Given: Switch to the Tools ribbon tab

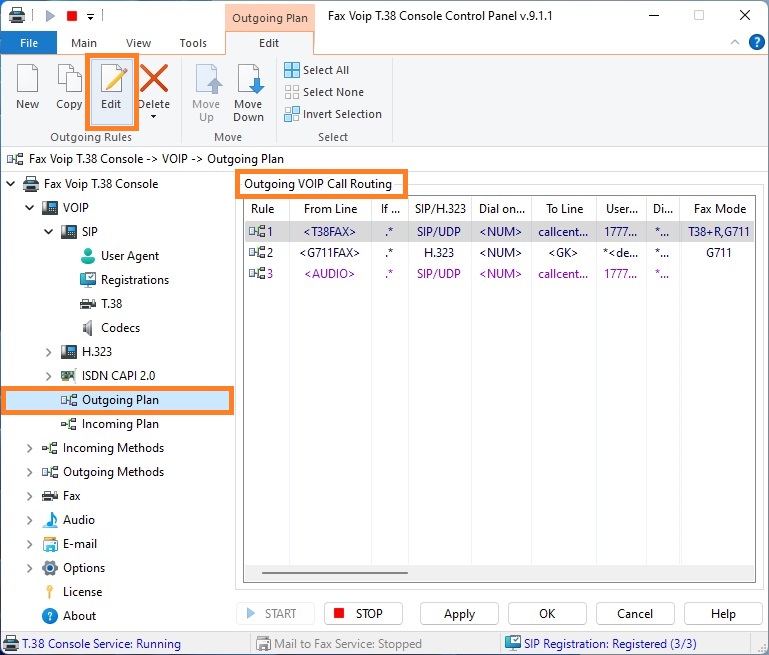Looking at the screenshot, I should (x=193, y=43).
